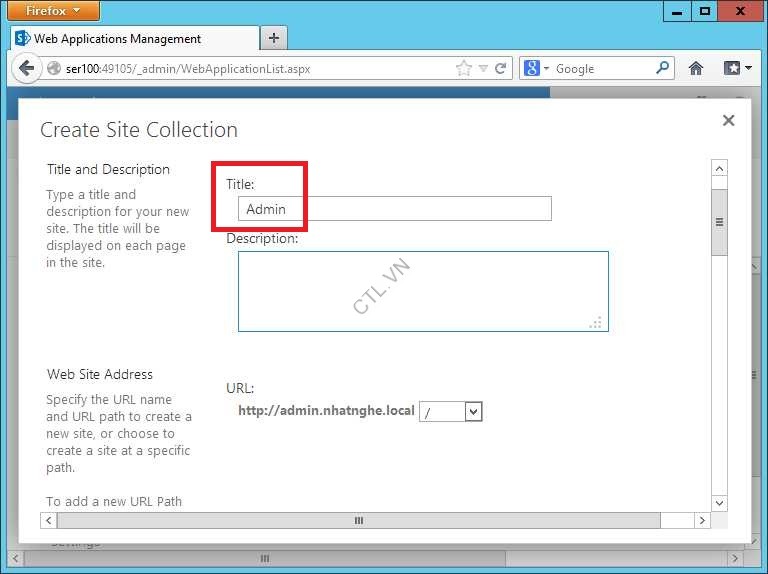Image resolution: width=768 pixels, height=574 pixels.
Task: Click the address bar showing WebApplicationList.aspx
Action: (x=250, y=69)
